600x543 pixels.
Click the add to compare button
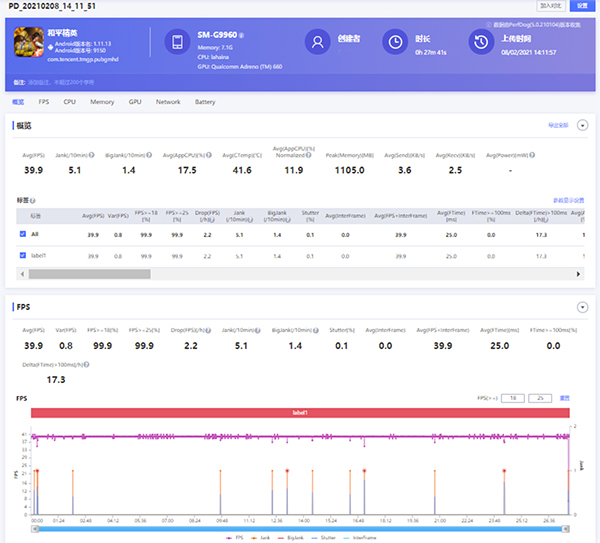pos(550,6)
